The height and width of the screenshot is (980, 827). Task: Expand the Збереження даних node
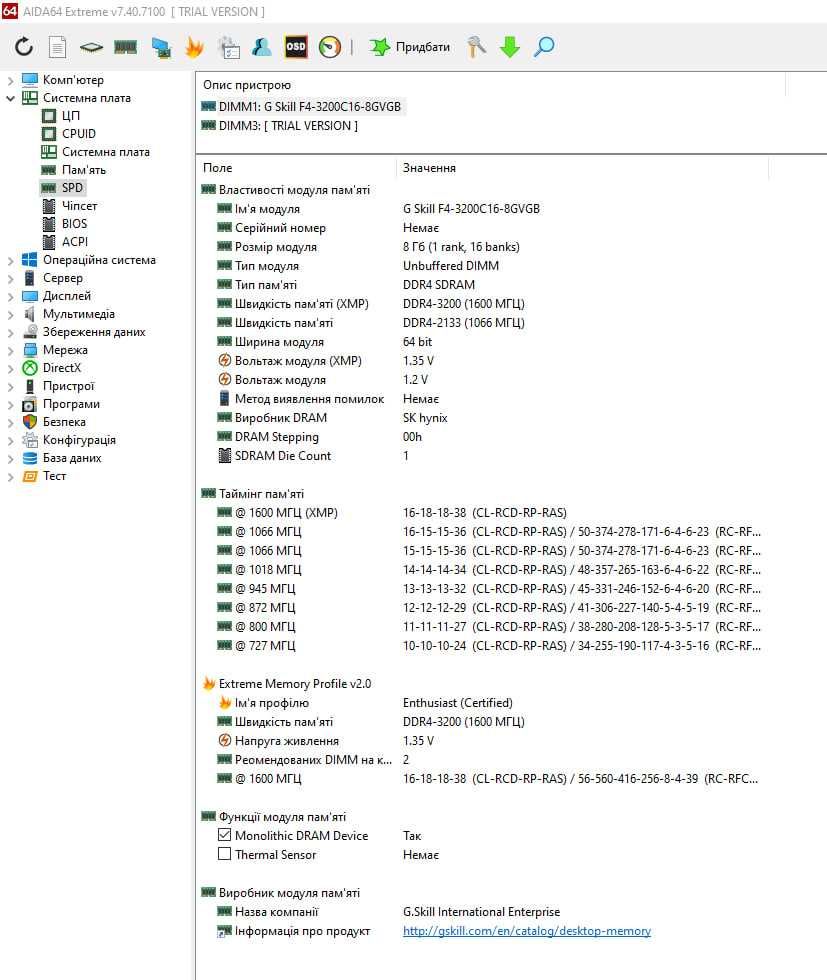pos(10,332)
